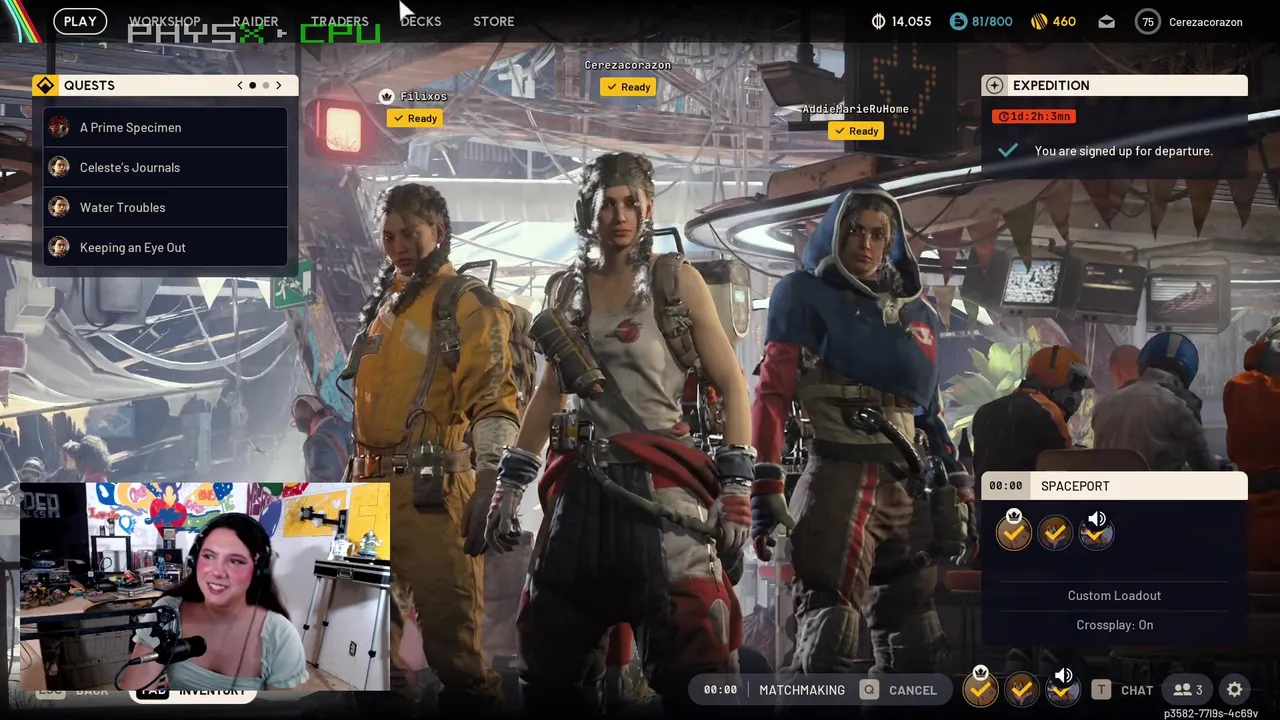Click the Filixos player name tag
Viewport: 1280px width, 720px height.
(x=423, y=96)
